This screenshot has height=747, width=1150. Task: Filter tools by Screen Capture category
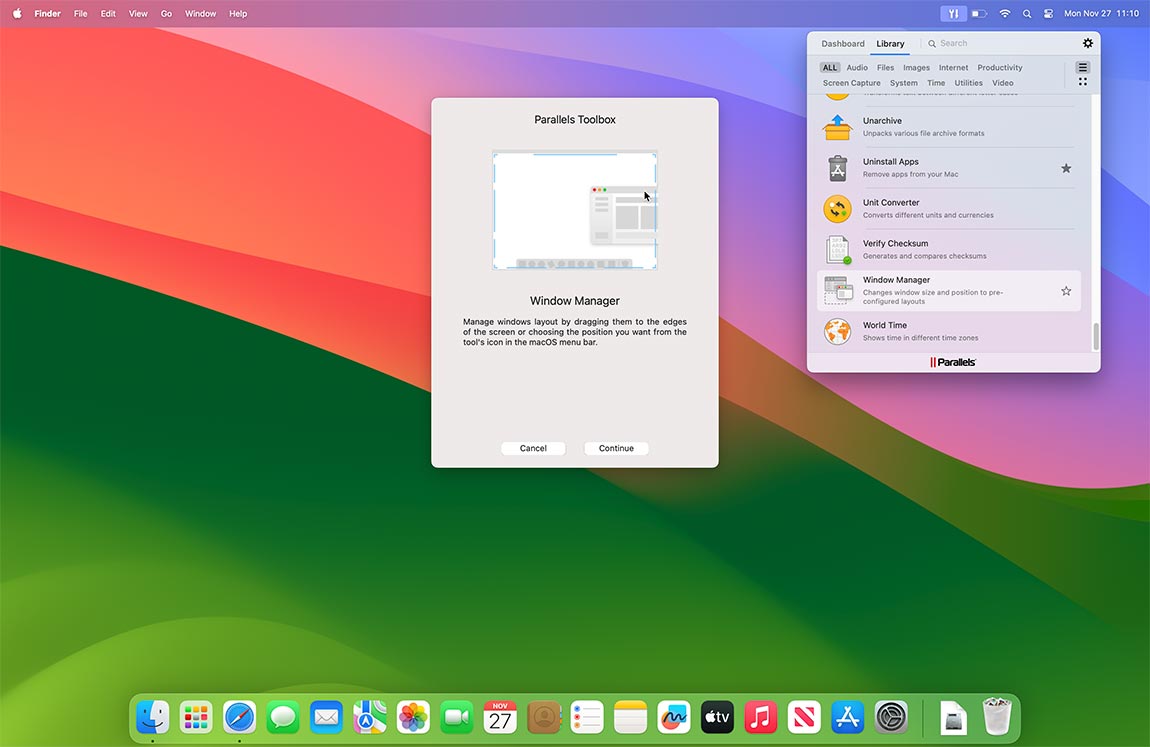[x=851, y=83]
